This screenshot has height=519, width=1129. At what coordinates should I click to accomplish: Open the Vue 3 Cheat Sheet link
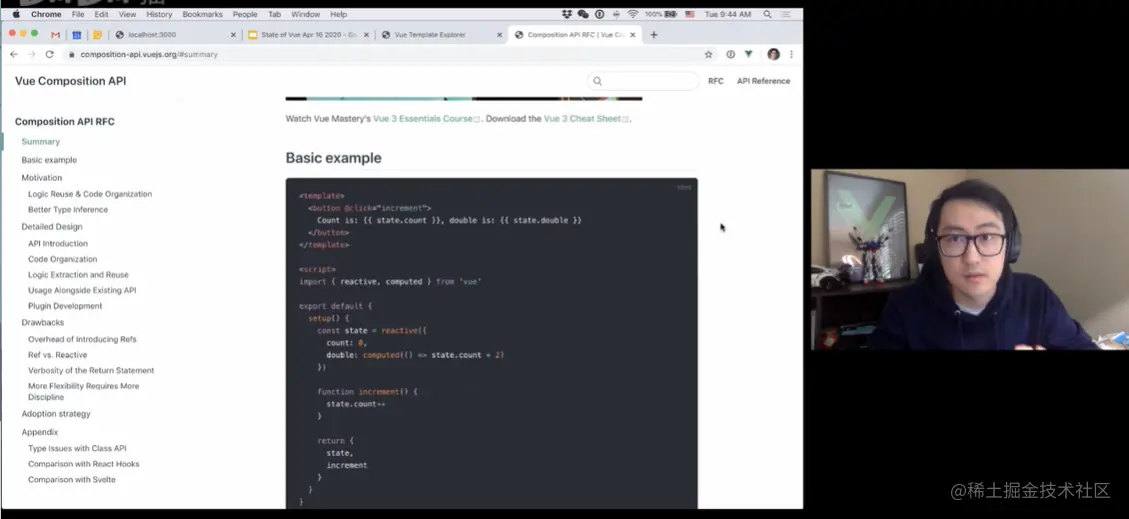click(x=585, y=119)
